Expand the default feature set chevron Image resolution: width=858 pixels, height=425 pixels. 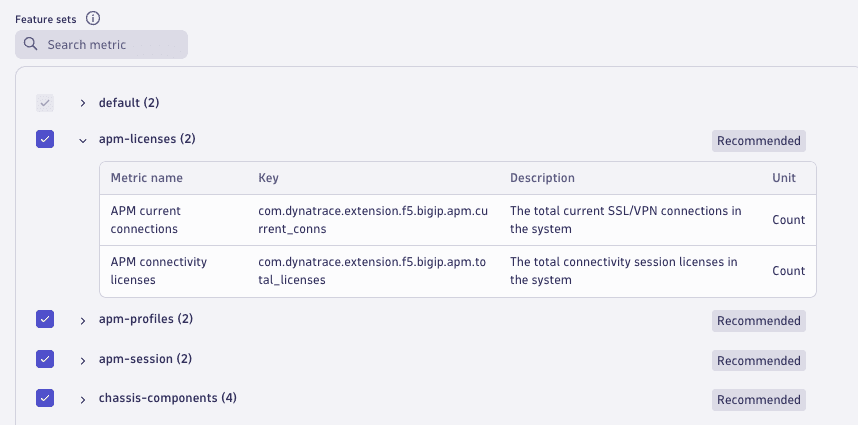point(83,103)
